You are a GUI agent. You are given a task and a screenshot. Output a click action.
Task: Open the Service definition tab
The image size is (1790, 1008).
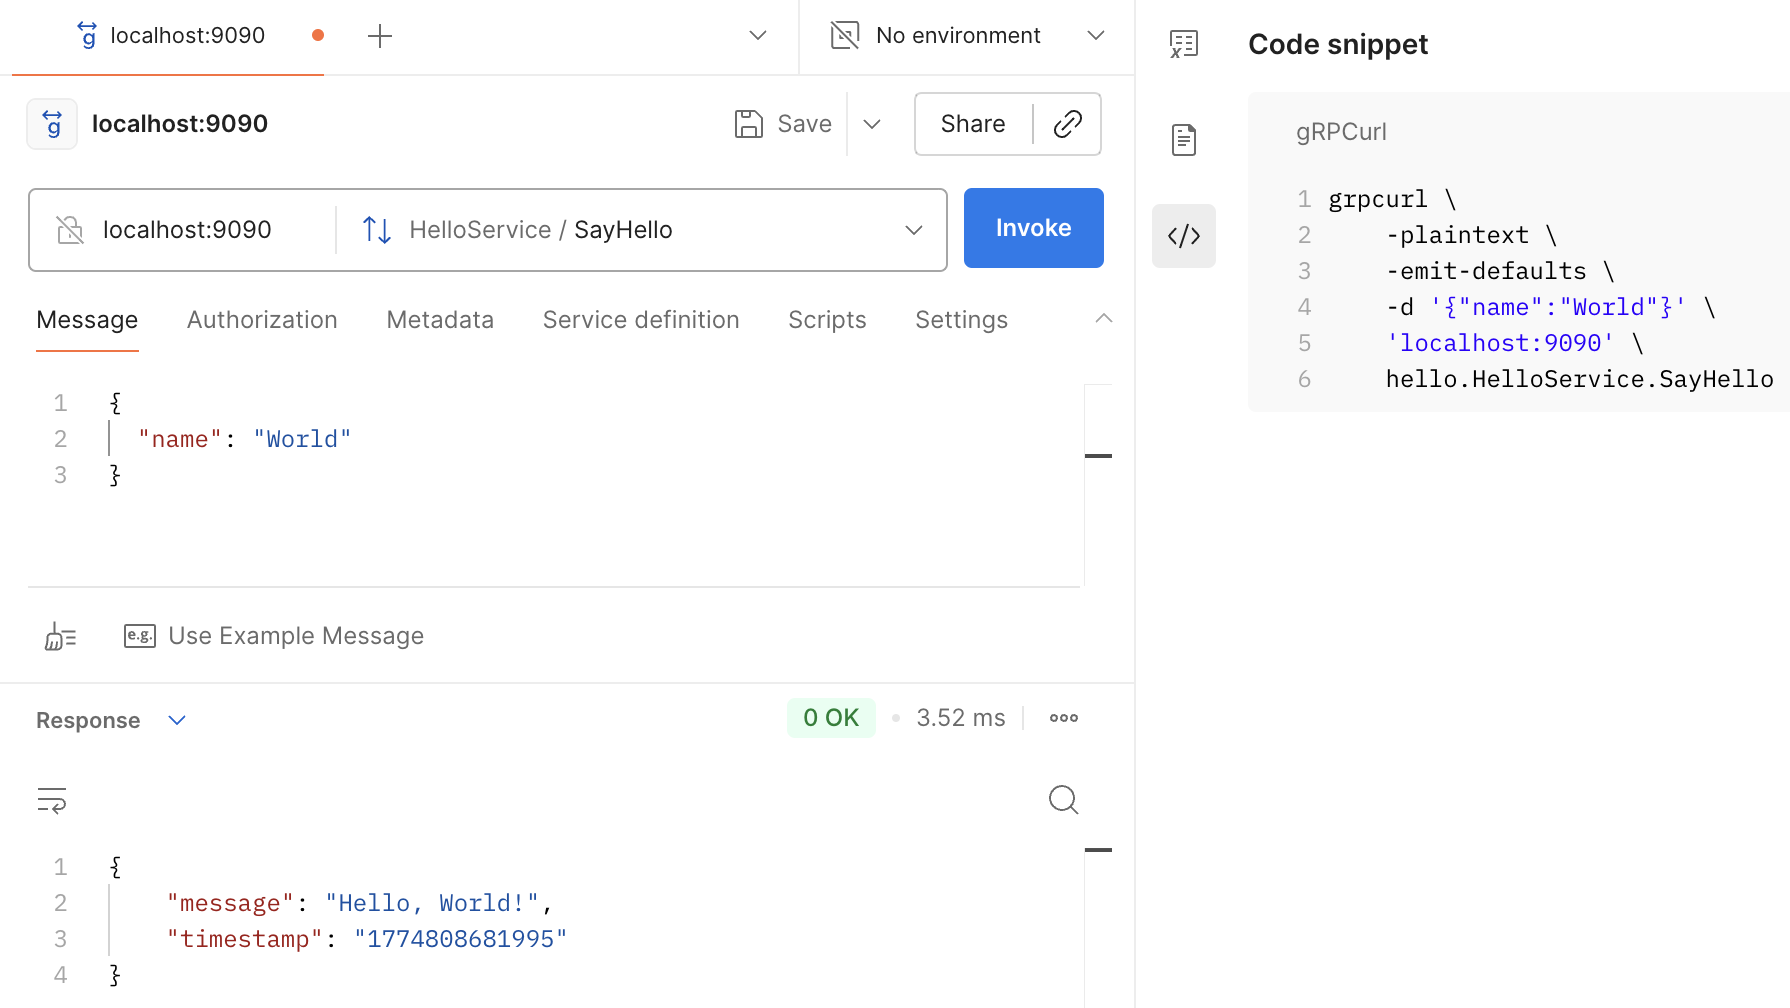click(640, 320)
